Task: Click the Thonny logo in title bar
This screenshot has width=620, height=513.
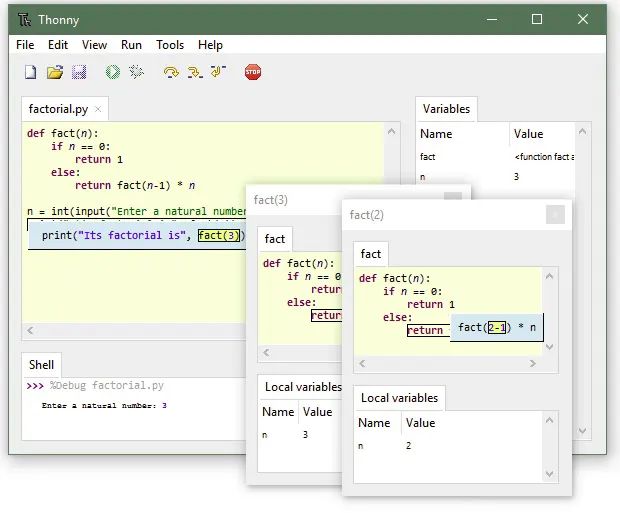Action: 25,19
